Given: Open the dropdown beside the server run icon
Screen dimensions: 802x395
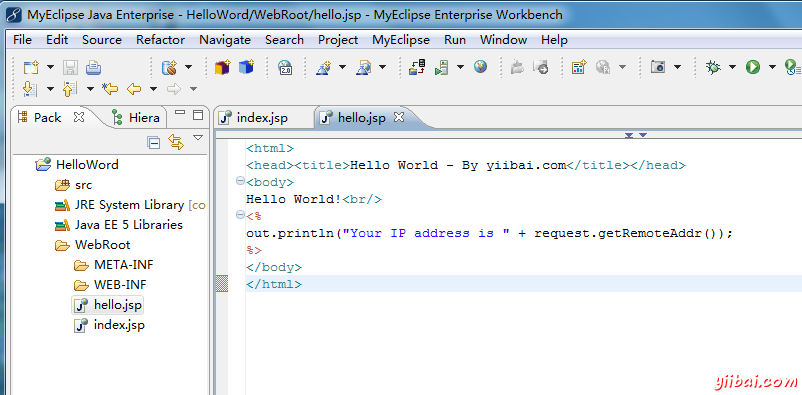Looking at the screenshot, I should coord(460,67).
